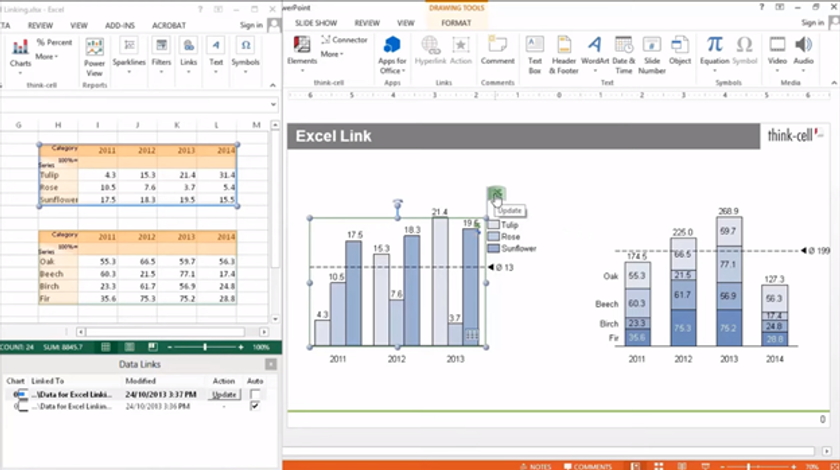Insert Audio
Screen dimensions: 840x470
804,55
